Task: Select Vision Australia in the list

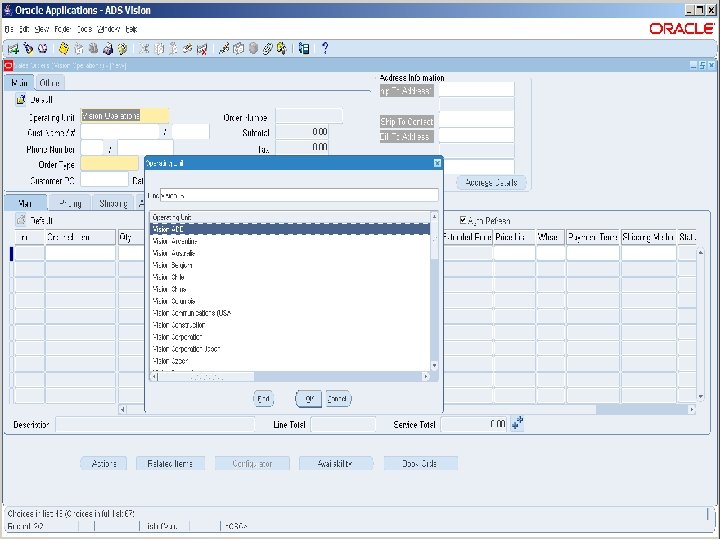Action: [290, 253]
